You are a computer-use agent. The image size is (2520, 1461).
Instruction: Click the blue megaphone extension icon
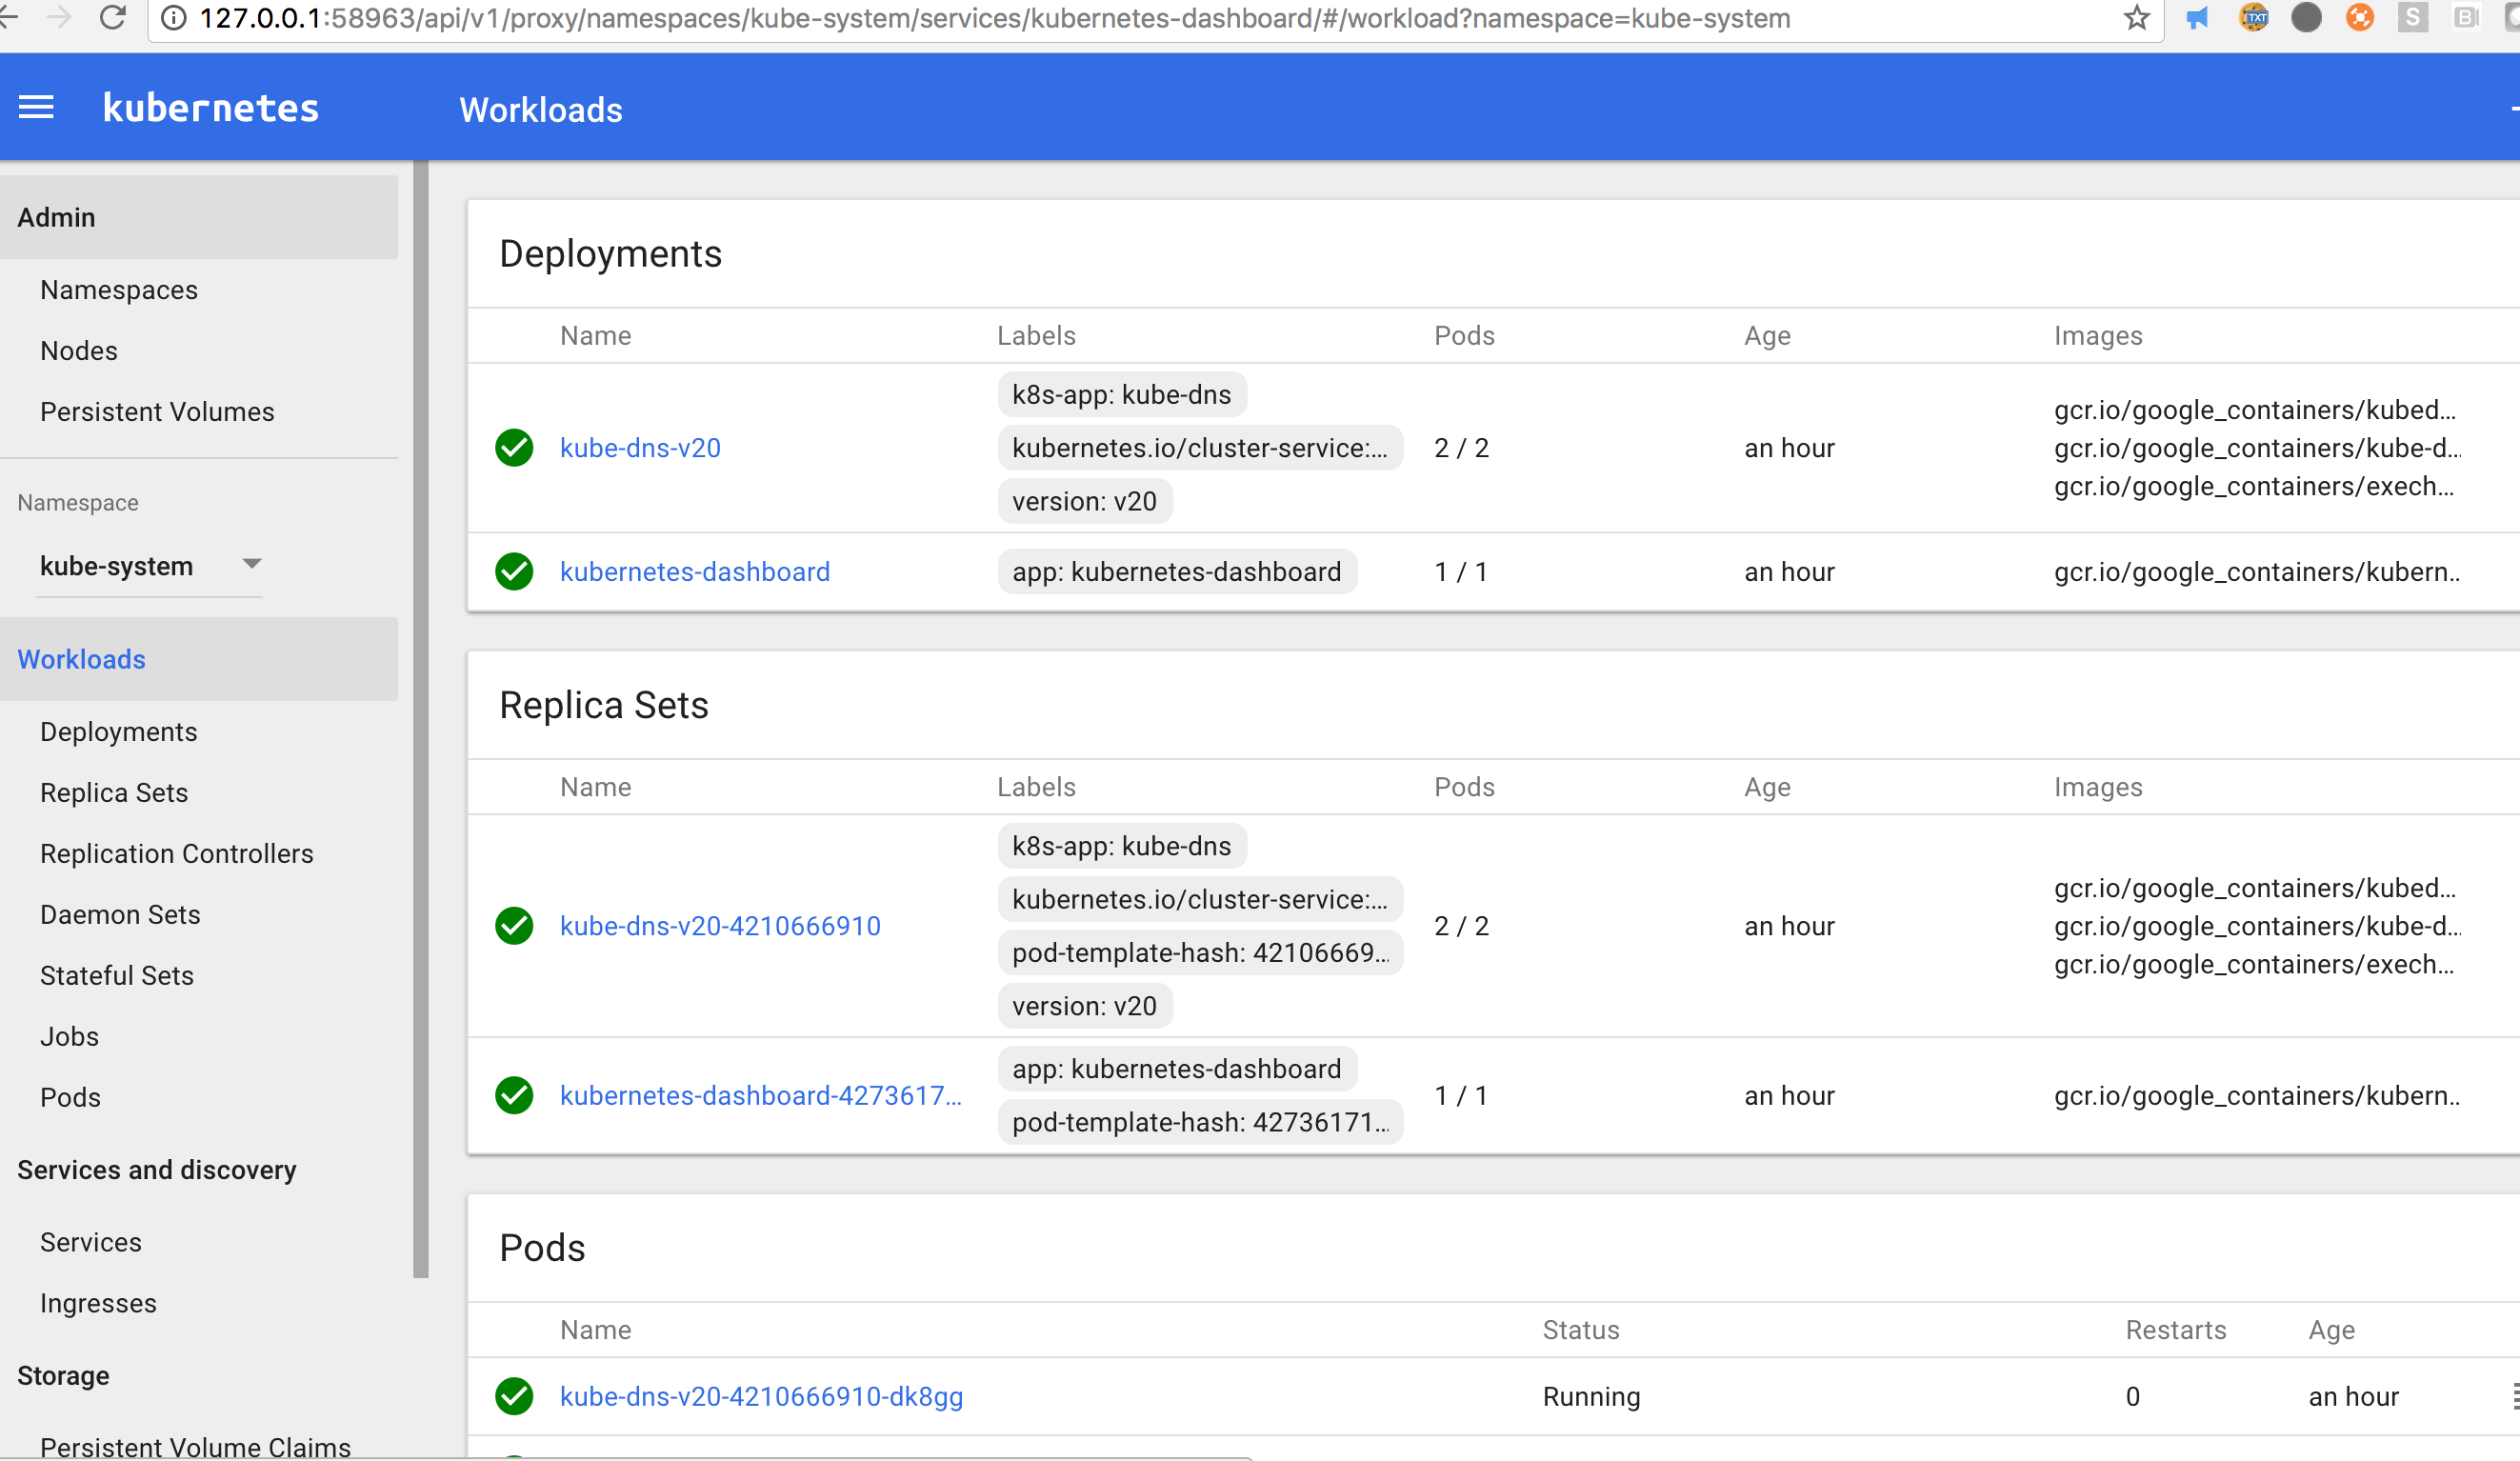point(2197,18)
